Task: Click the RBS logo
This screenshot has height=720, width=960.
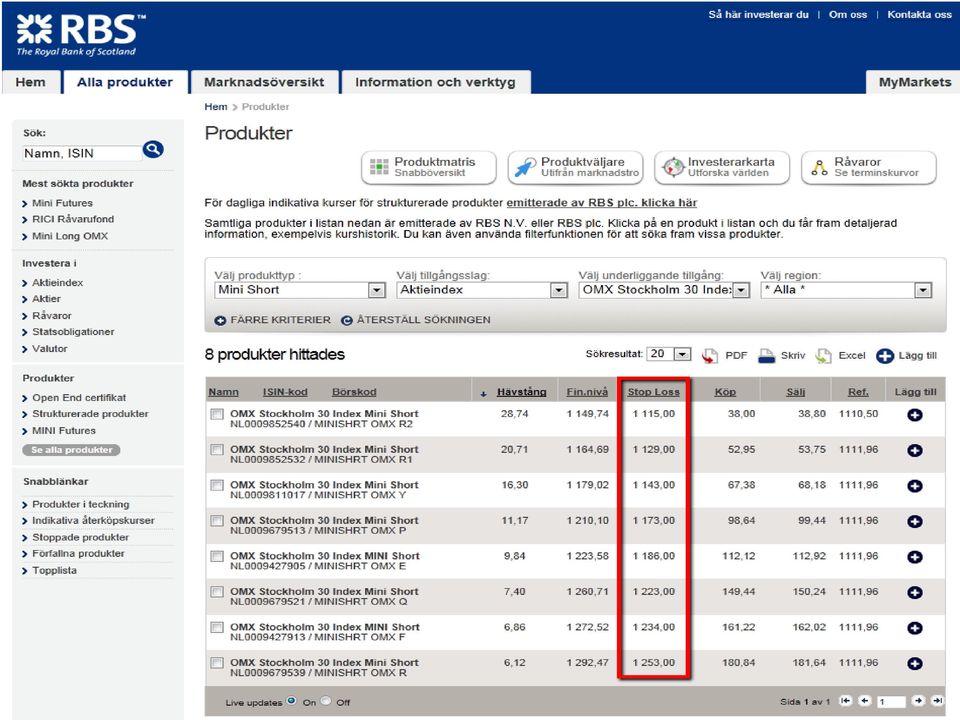Action: (81, 35)
